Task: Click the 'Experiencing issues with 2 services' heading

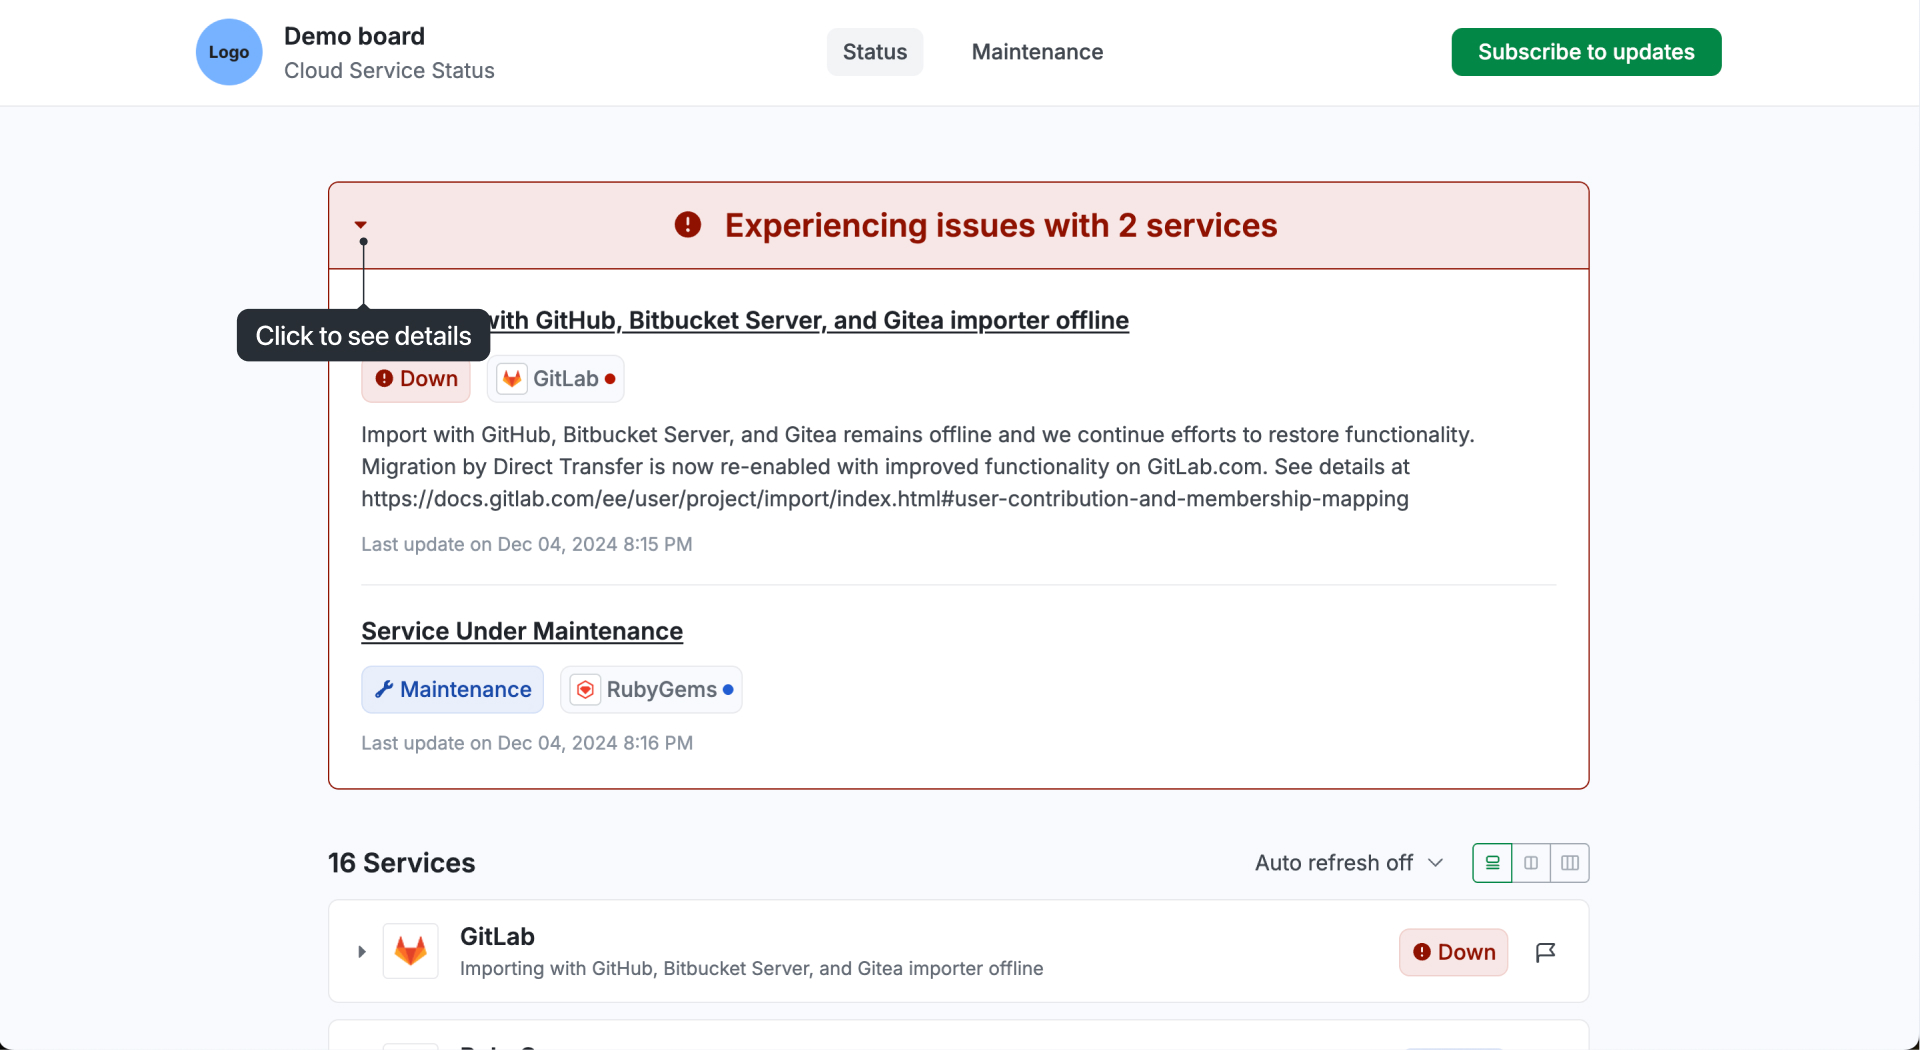Action: 1001,225
